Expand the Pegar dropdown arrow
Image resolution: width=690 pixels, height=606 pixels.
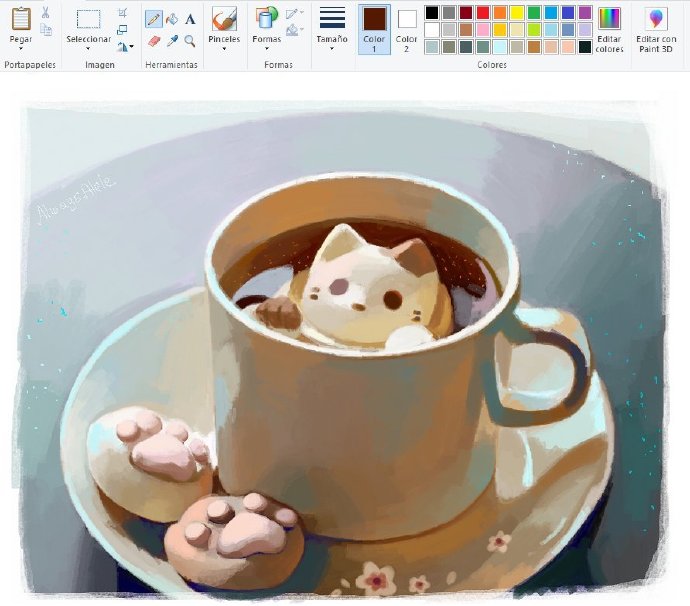(21, 48)
